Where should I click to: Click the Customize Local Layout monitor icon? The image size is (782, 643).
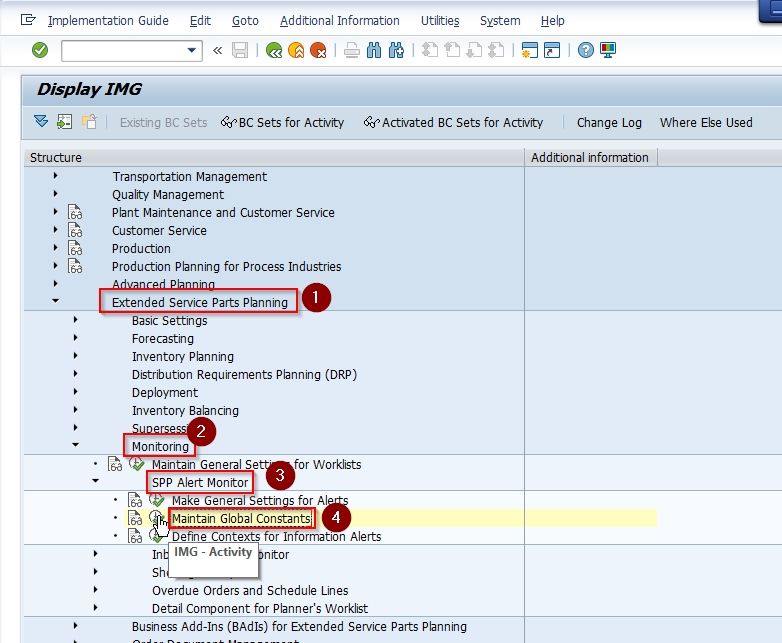point(608,50)
